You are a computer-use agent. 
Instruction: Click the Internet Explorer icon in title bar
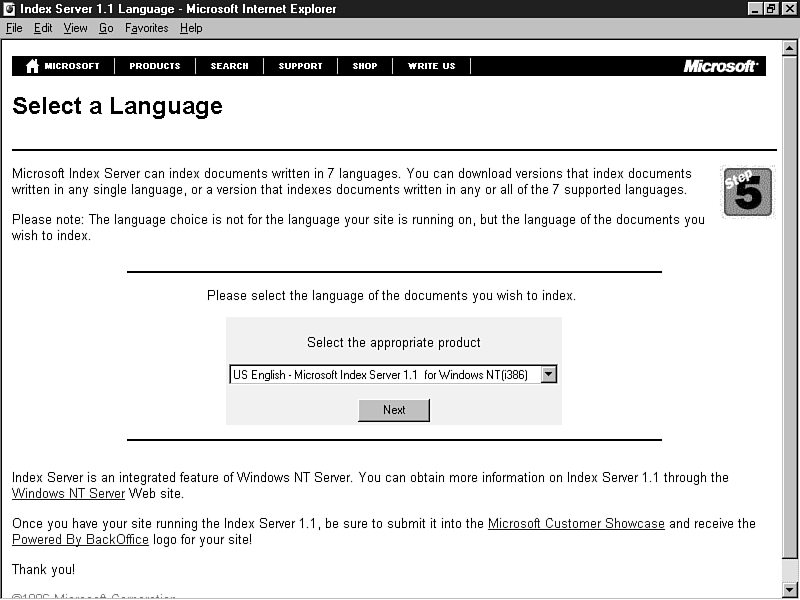coord(9,9)
